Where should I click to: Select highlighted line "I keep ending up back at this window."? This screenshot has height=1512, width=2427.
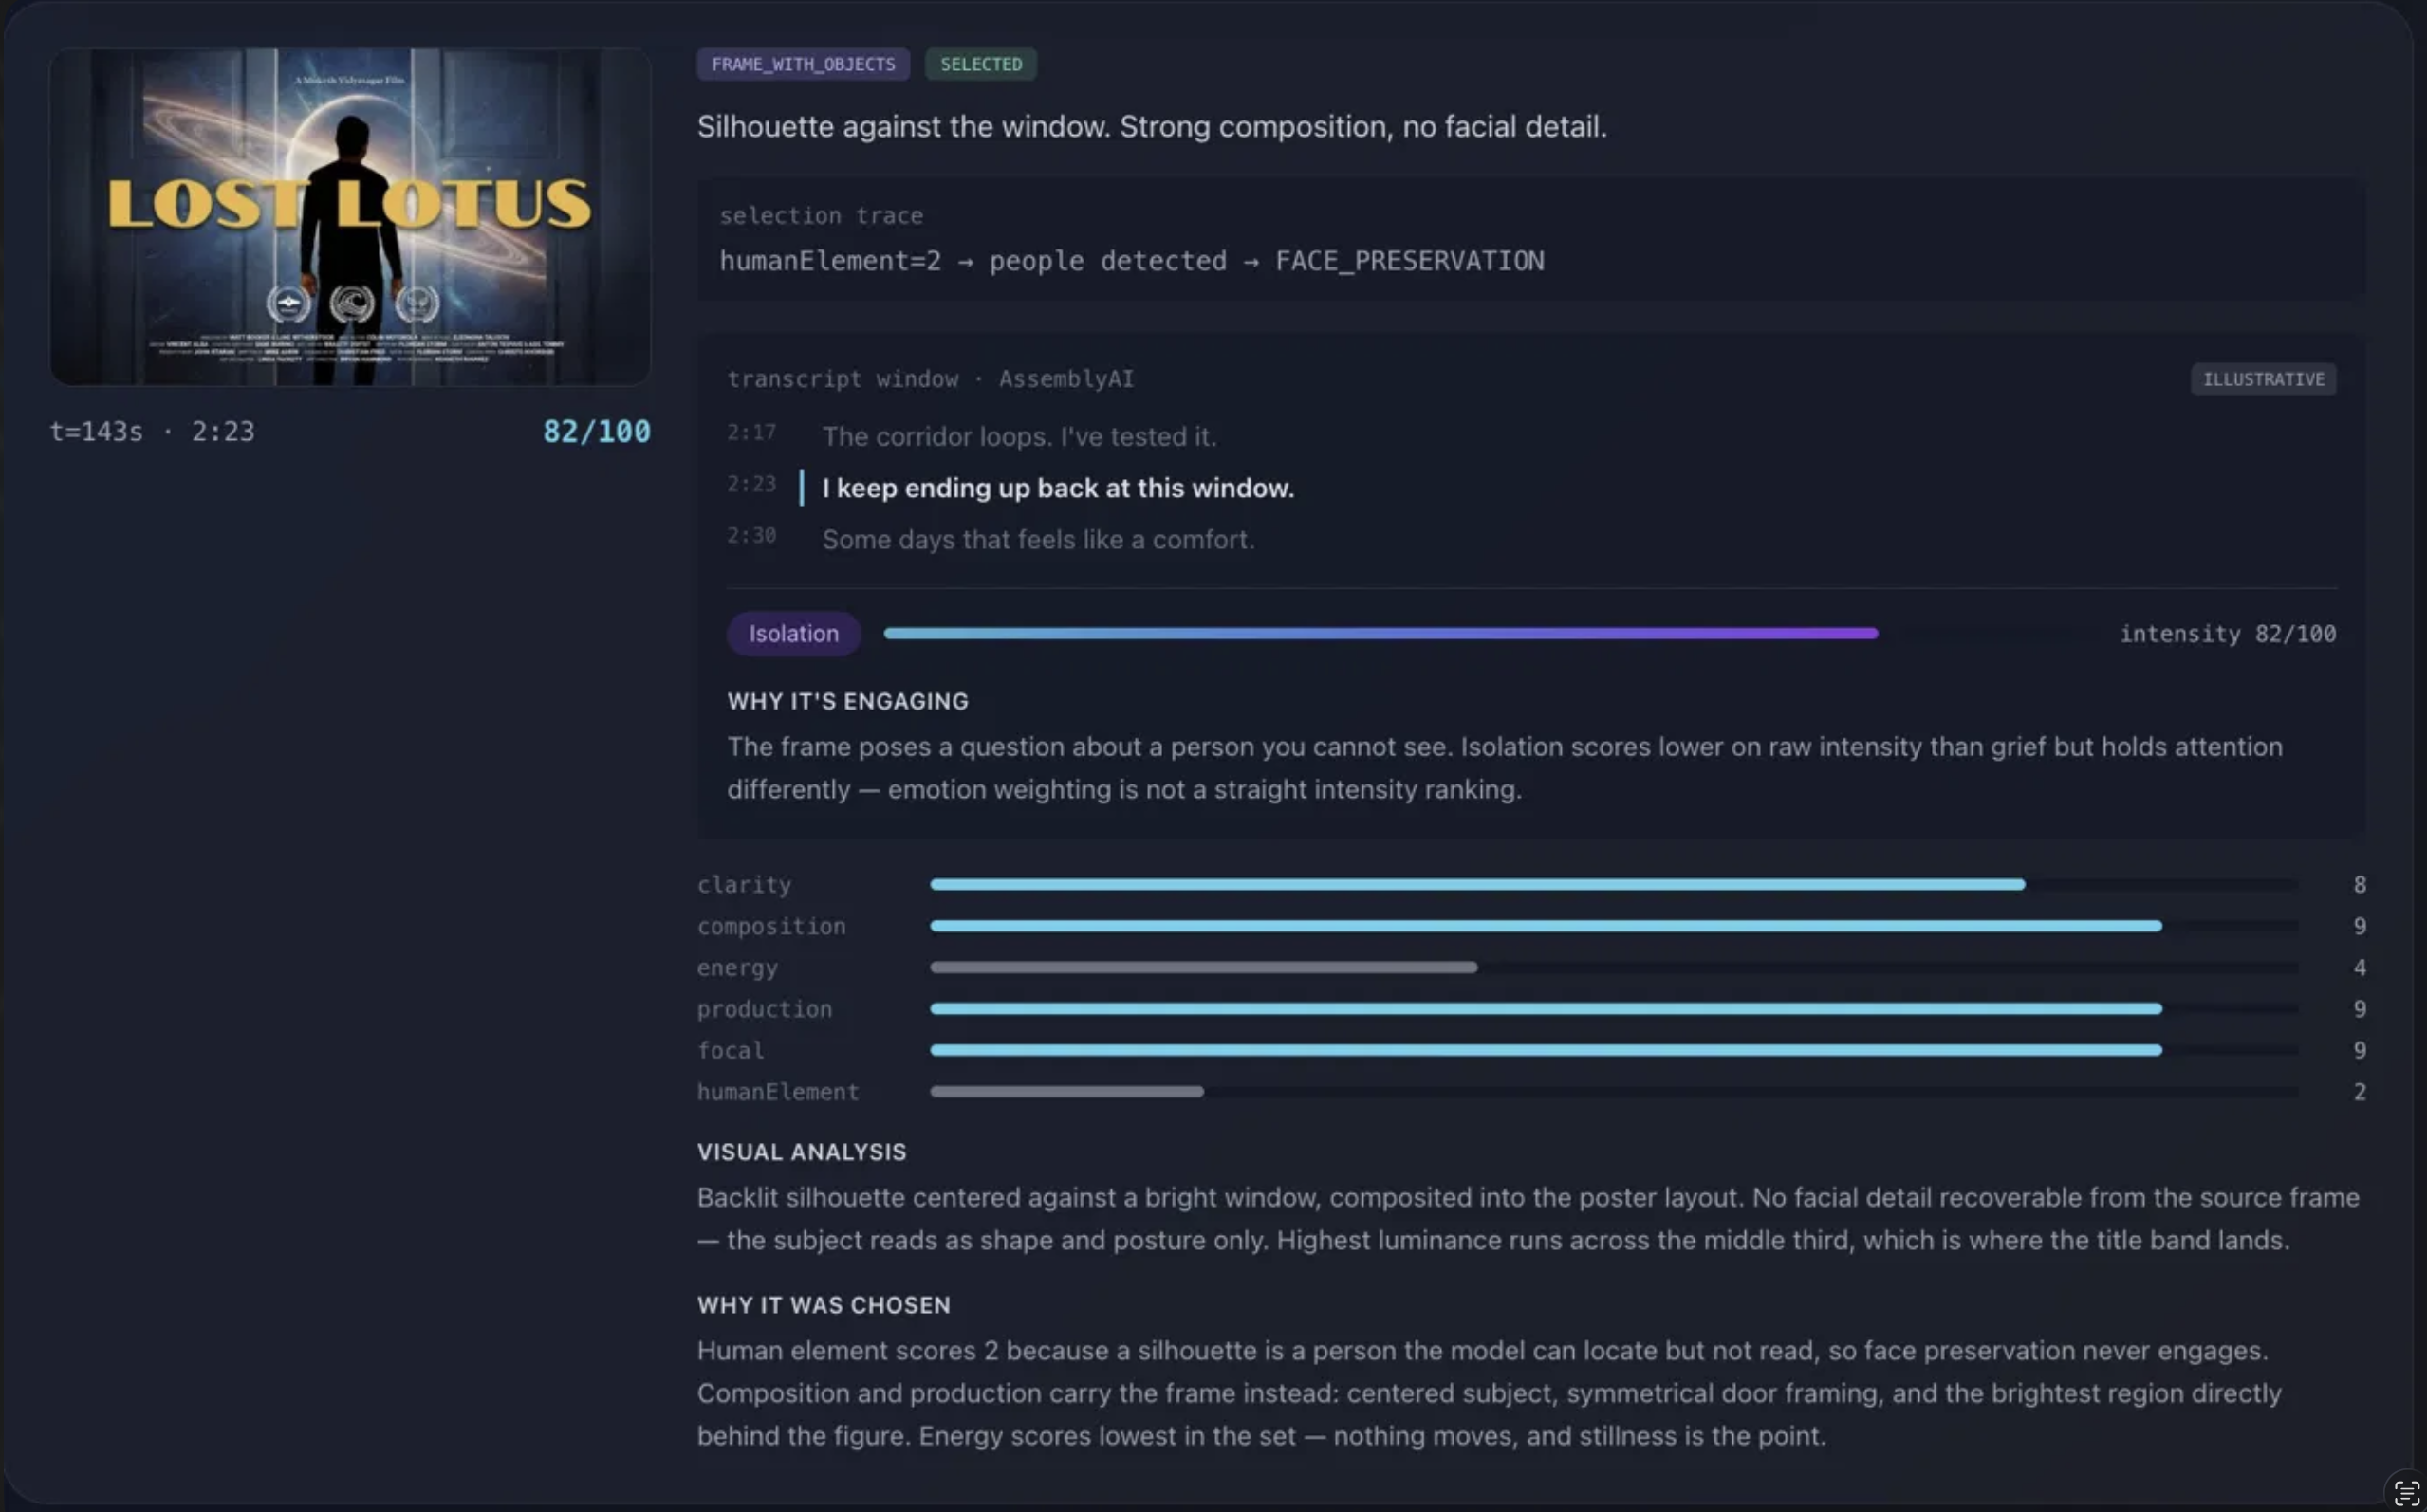tap(1058, 488)
